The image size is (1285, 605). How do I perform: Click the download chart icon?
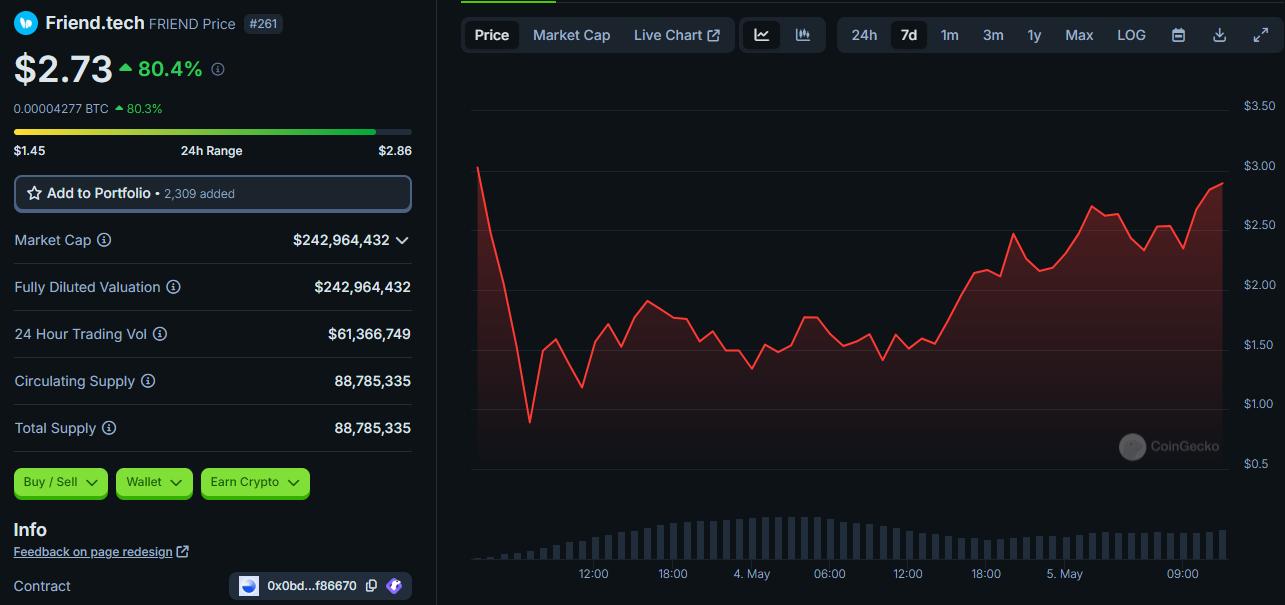[x=1219, y=35]
